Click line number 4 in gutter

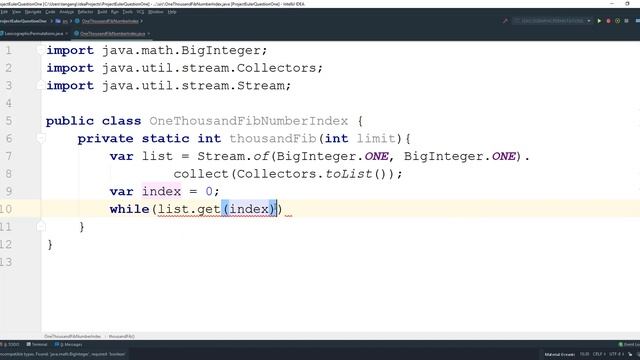pyautogui.click(x=9, y=103)
